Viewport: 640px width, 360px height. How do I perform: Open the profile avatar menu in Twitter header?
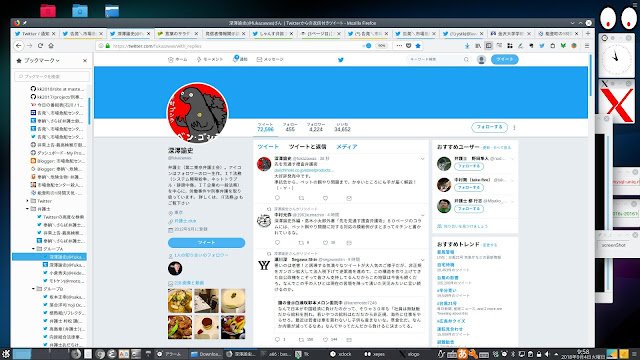(481, 60)
